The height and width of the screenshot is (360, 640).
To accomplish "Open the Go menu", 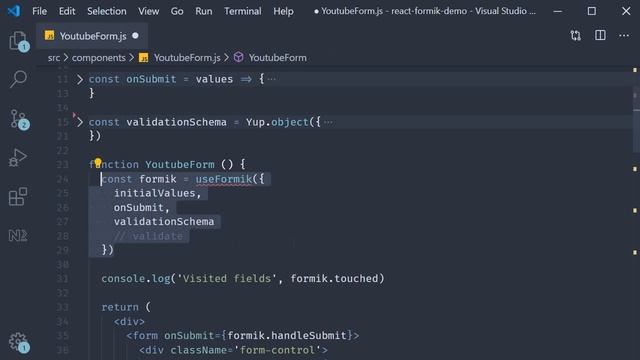I will pos(177,11).
